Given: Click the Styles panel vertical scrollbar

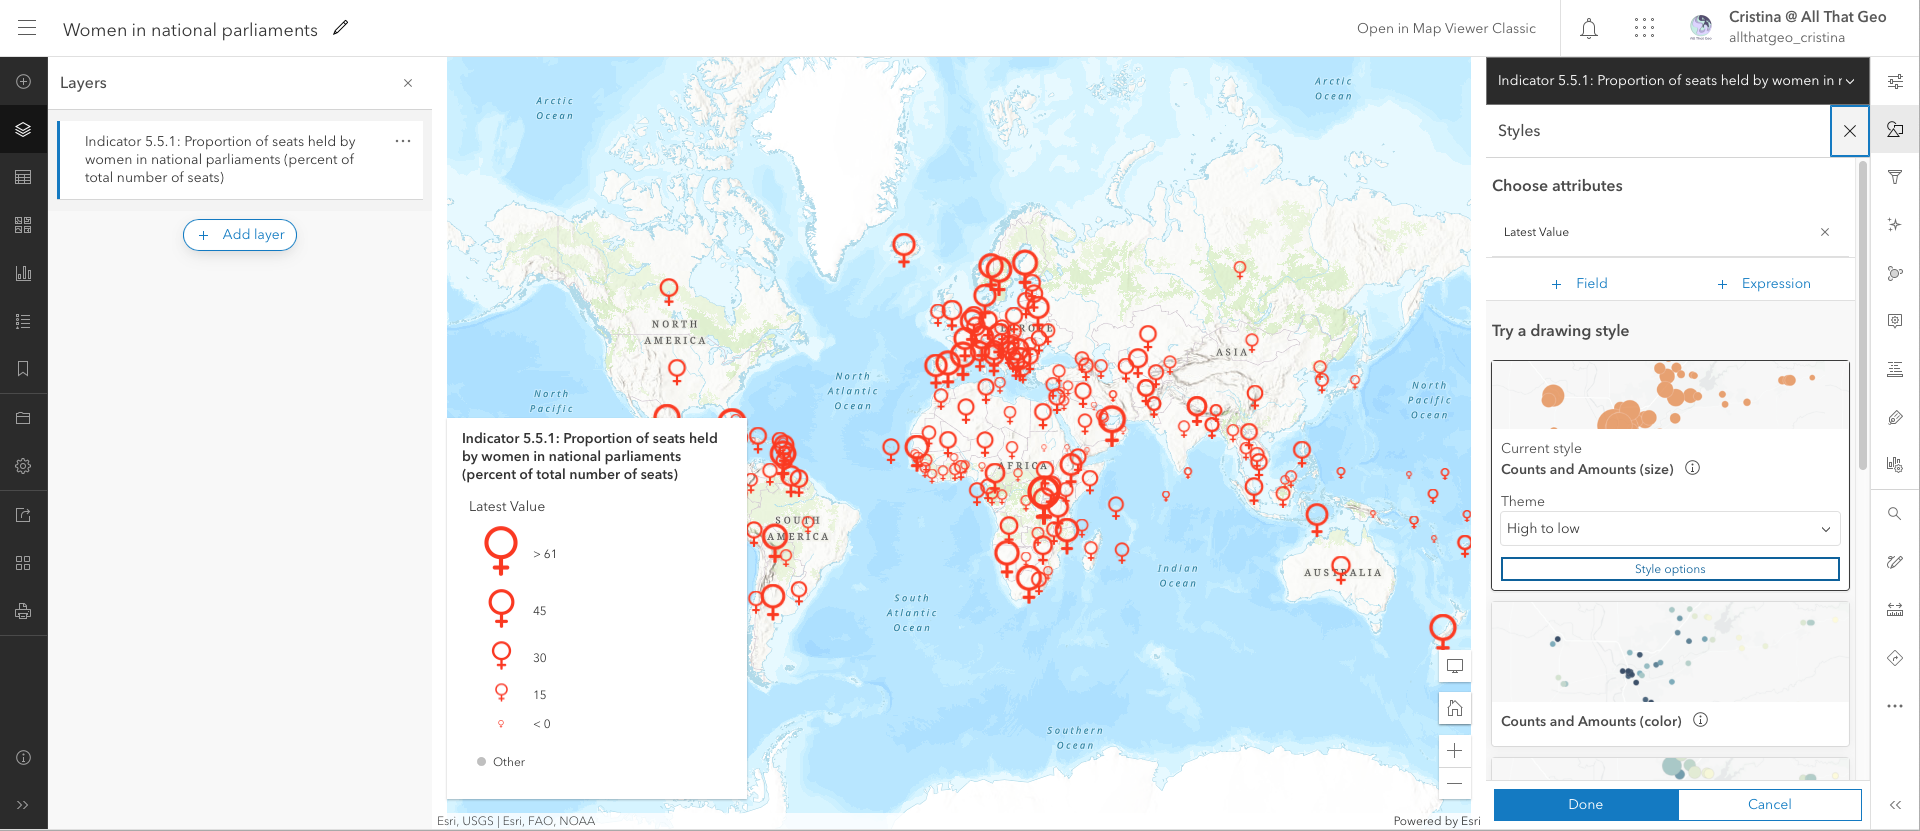Looking at the screenshot, I should [1862, 315].
